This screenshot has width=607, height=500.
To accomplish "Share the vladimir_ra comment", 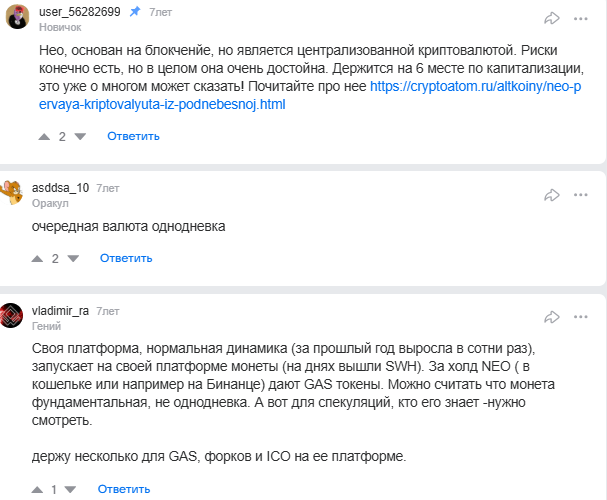I will pos(552,317).
